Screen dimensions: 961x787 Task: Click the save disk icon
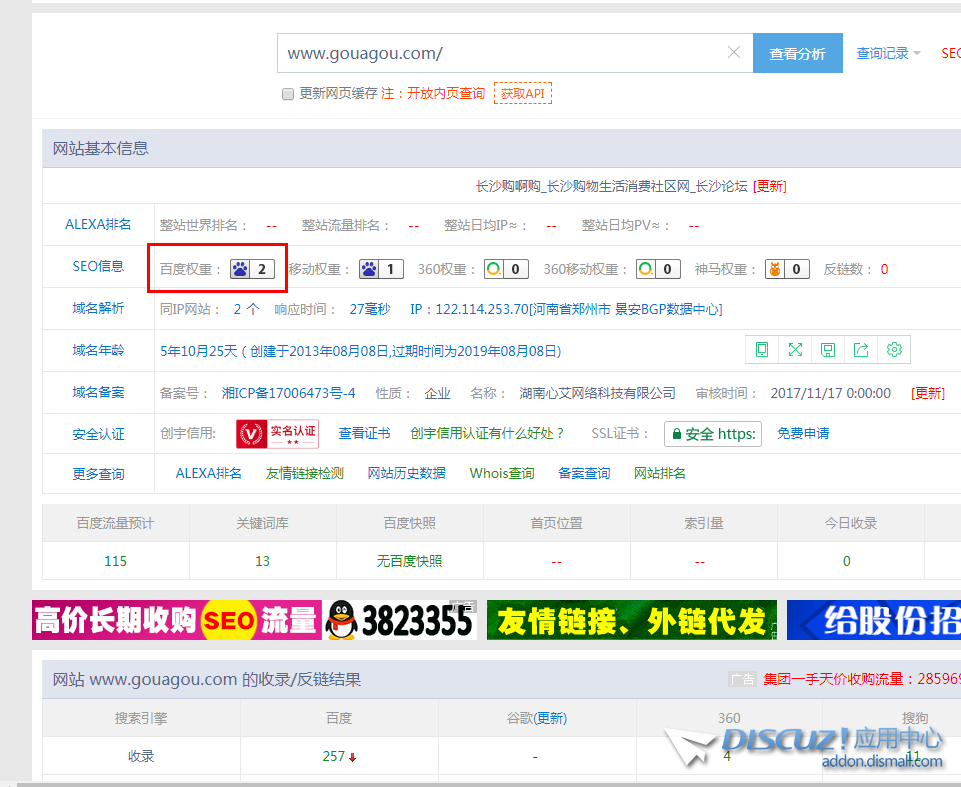(x=828, y=349)
